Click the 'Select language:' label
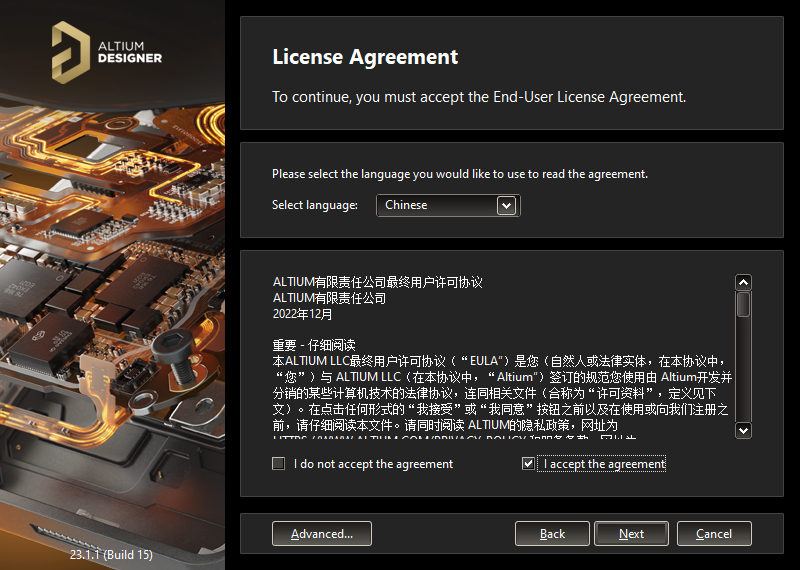The width and height of the screenshot is (800, 570). pyautogui.click(x=315, y=205)
